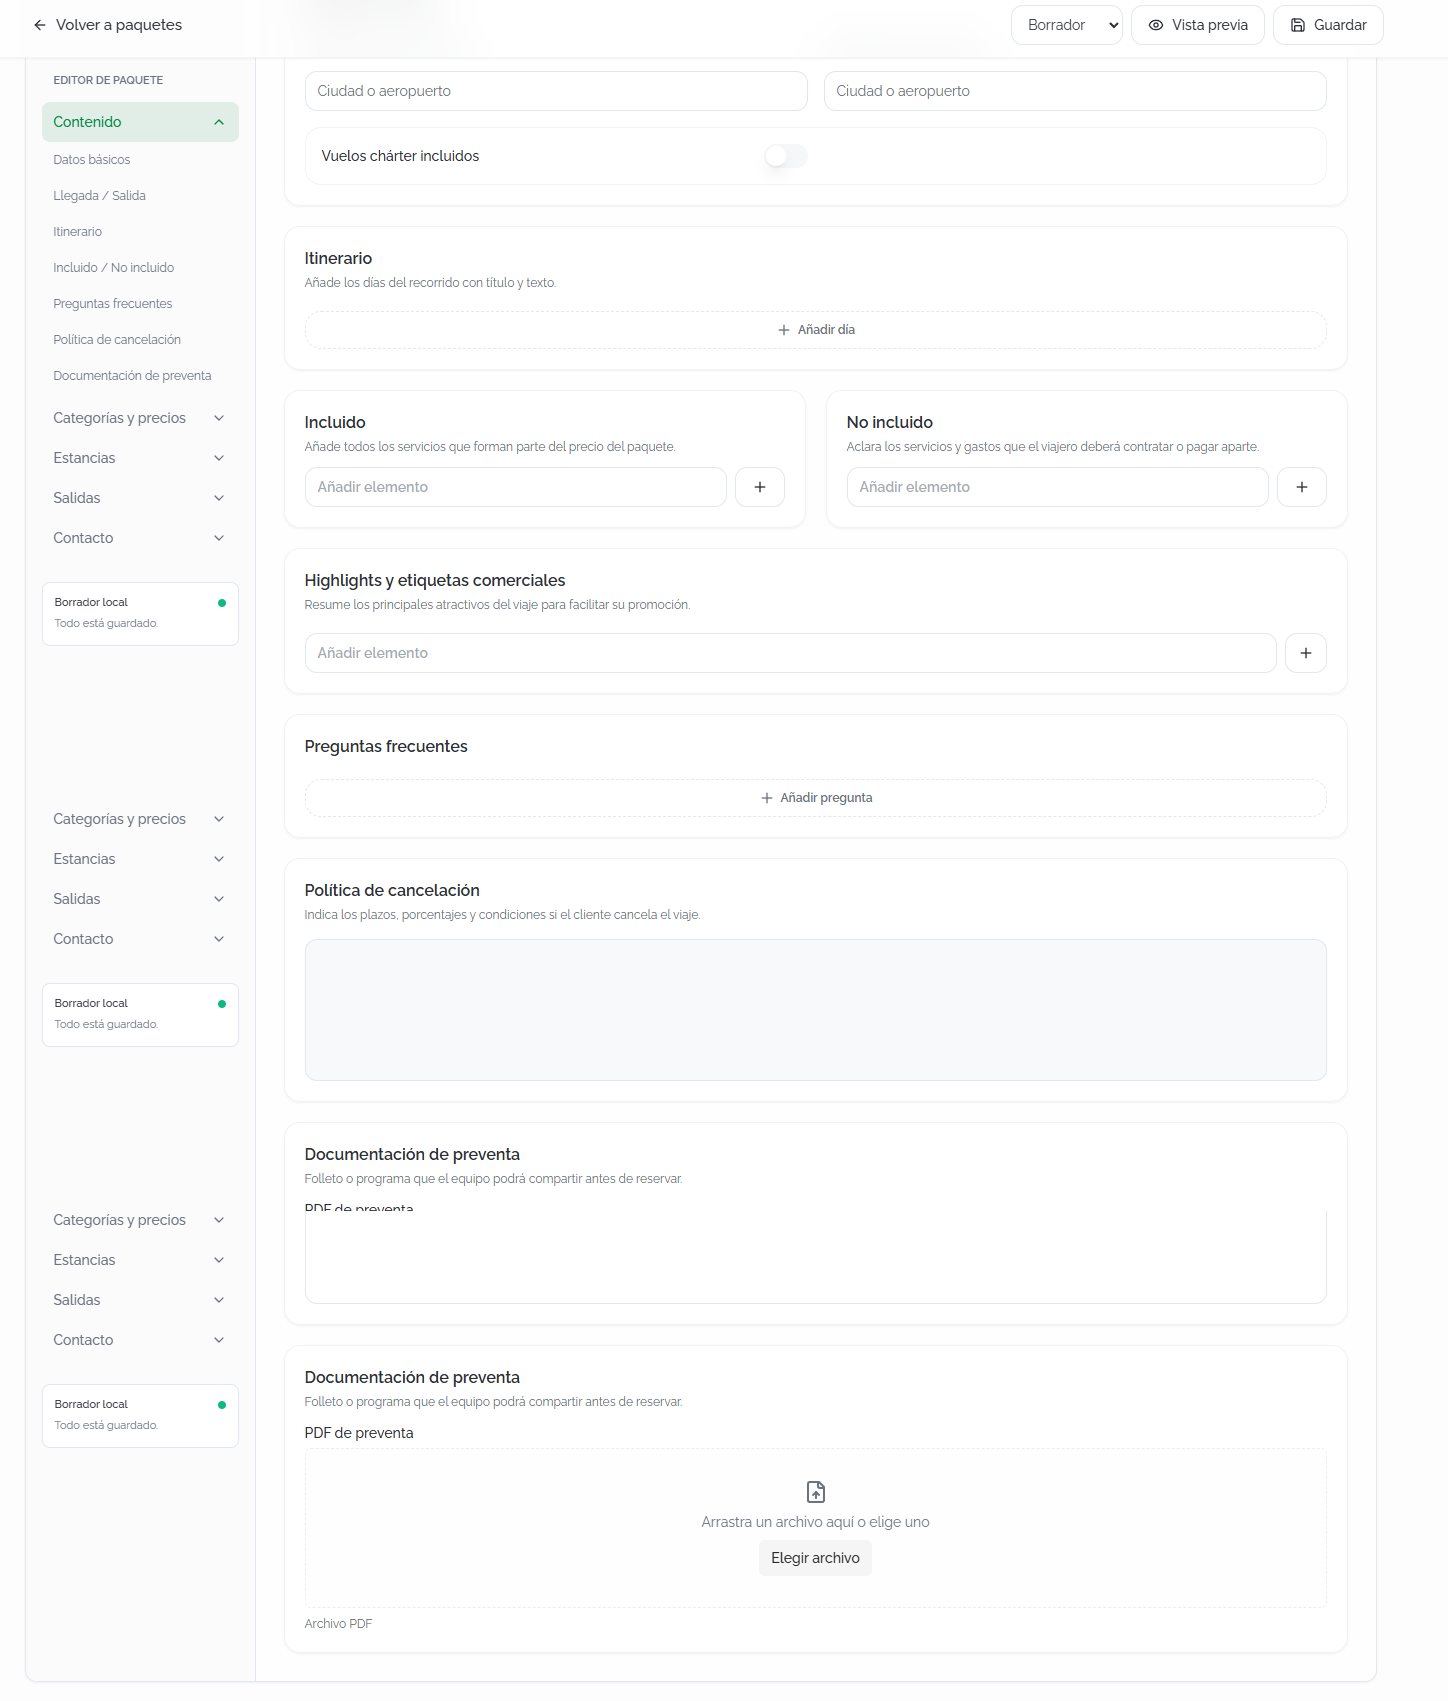Screen dimensions: 1448x1701
Task: Click the back arrow beside Volver a paquetes
Action: (40, 25)
